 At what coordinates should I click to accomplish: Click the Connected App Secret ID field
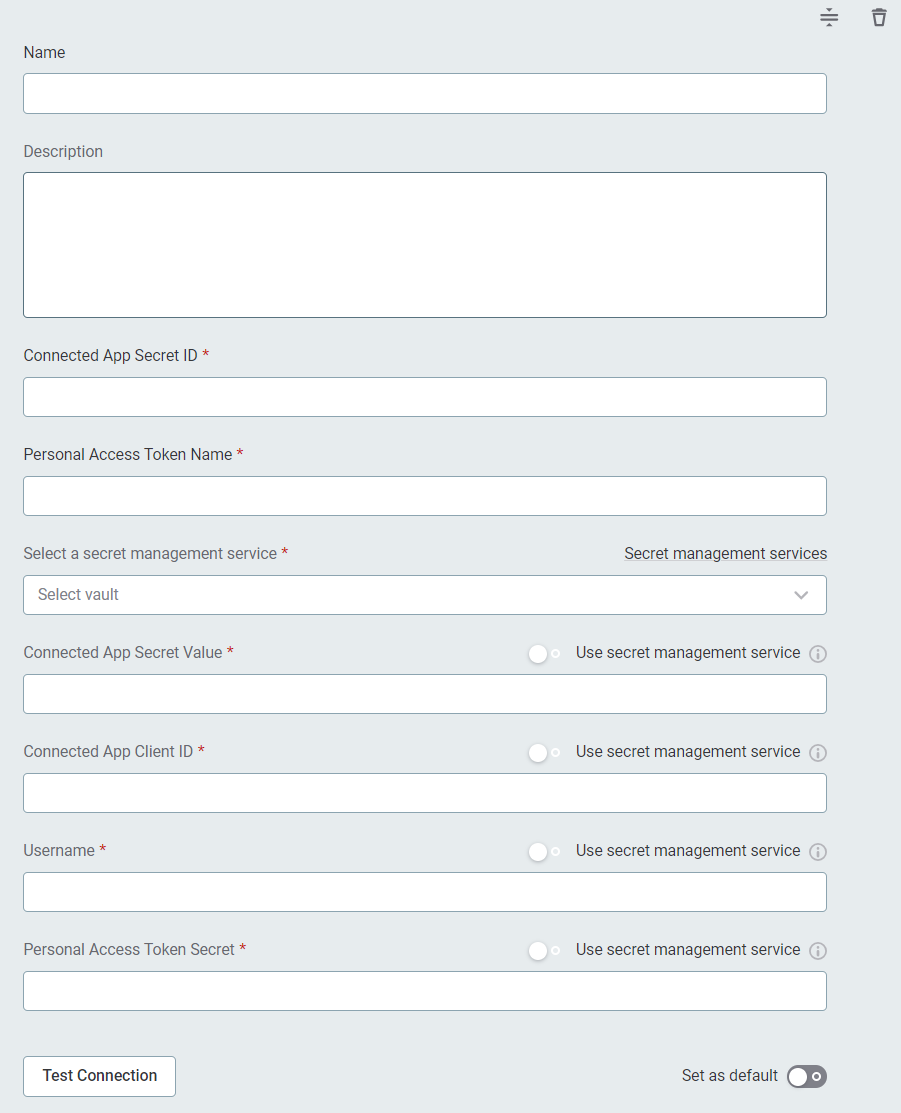[425, 397]
